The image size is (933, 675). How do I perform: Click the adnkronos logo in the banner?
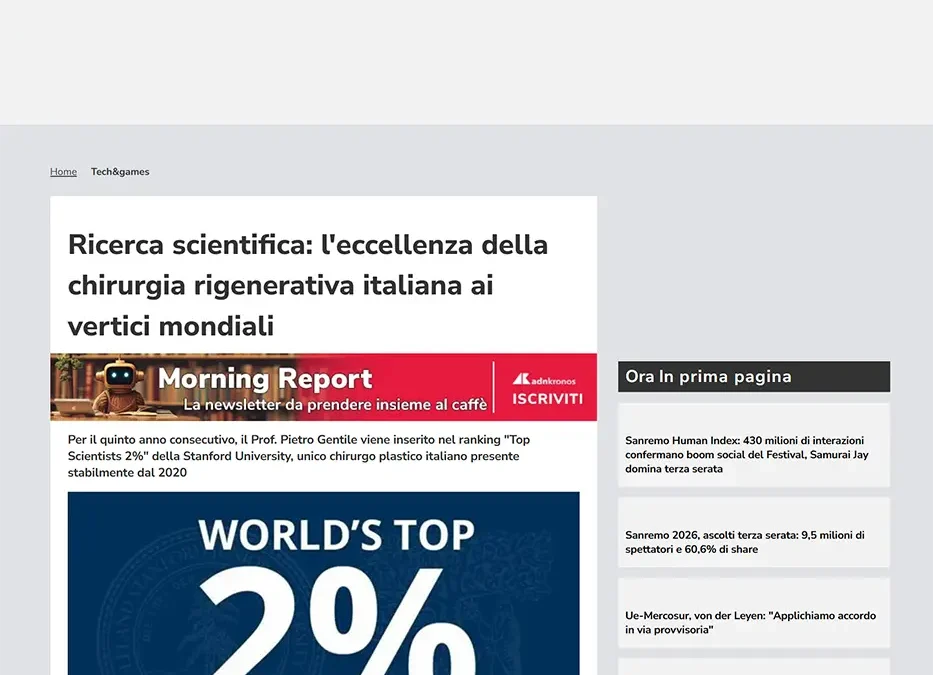tap(544, 379)
